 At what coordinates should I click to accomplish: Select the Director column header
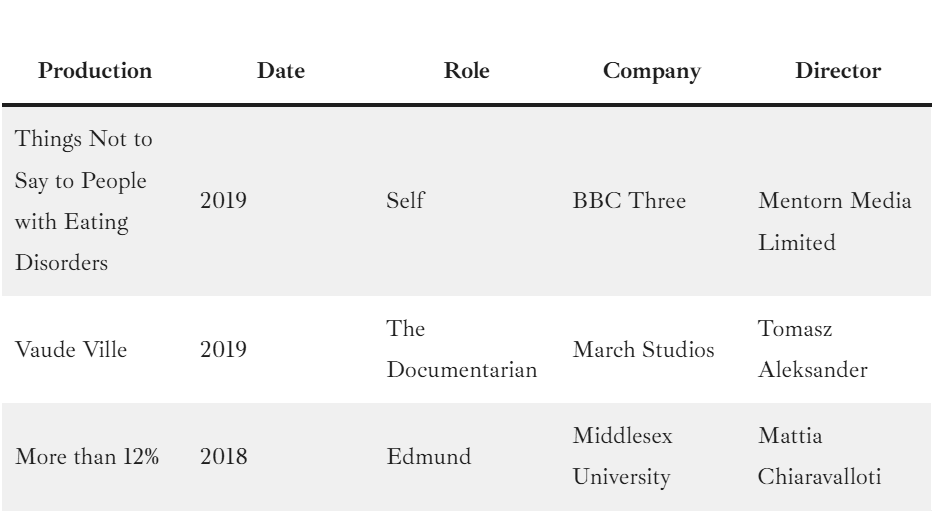(838, 72)
